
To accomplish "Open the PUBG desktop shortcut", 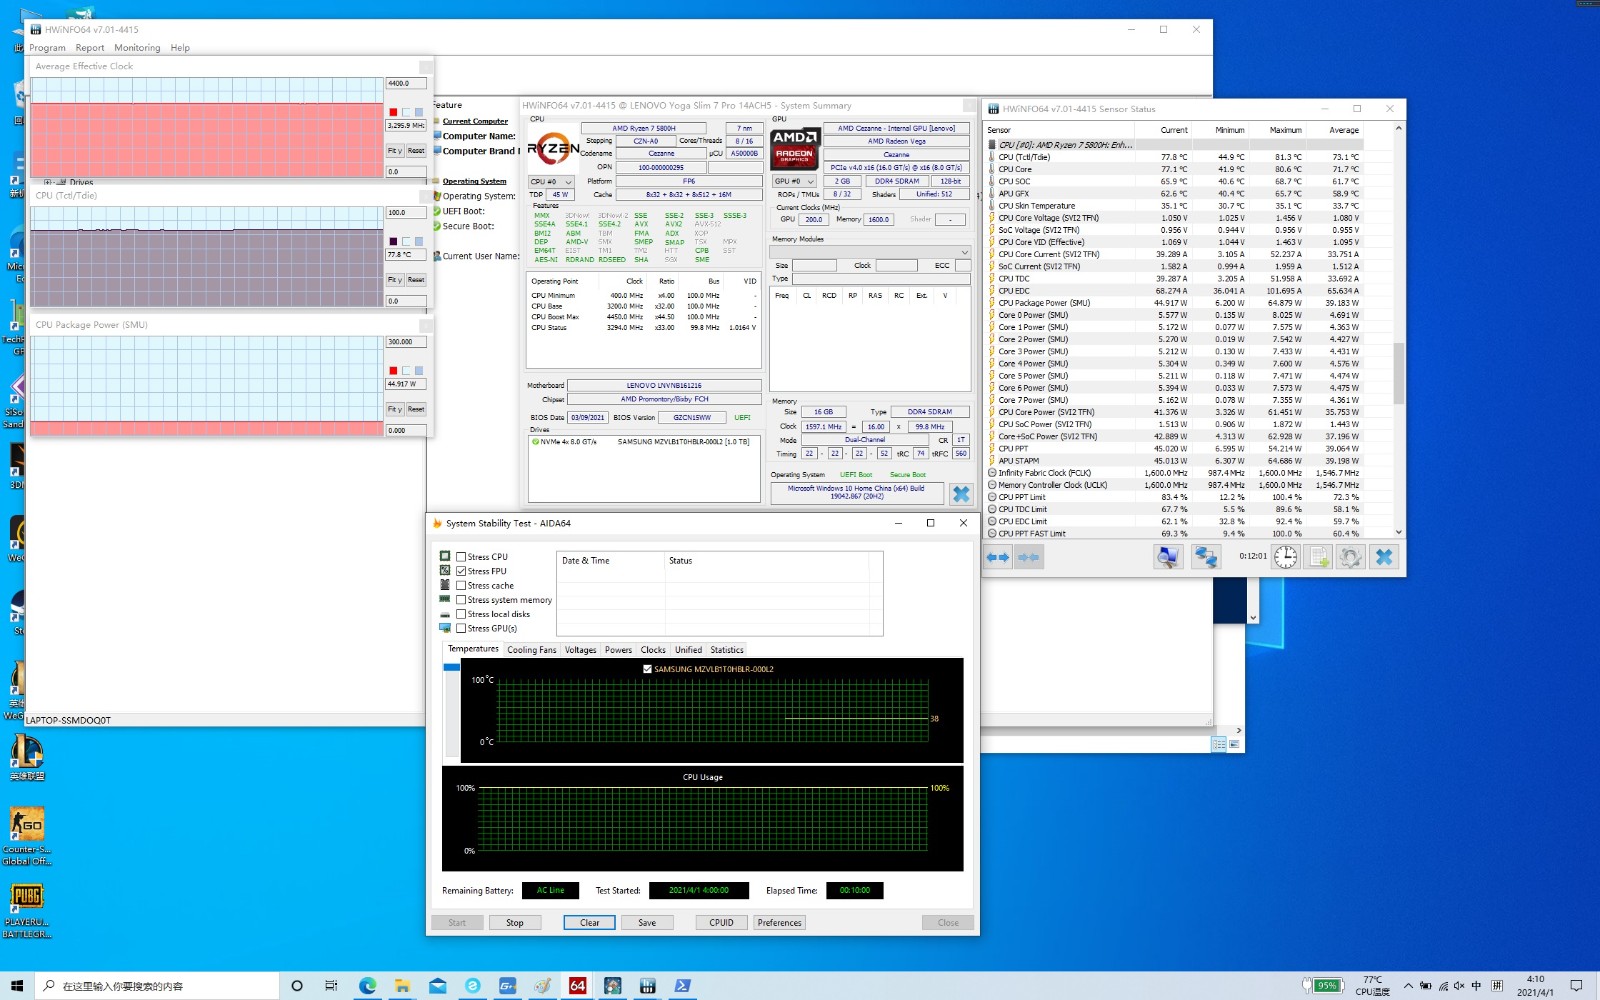I will (x=27, y=910).
